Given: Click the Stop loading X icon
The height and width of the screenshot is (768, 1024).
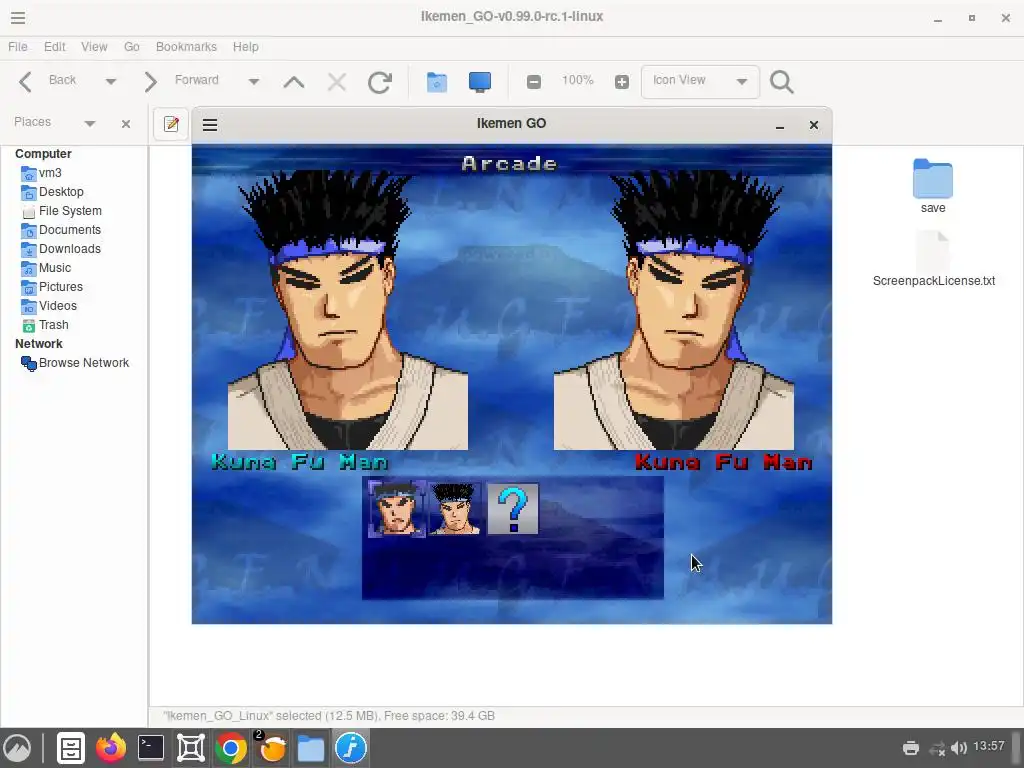Looking at the screenshot, I should (337, 82).
